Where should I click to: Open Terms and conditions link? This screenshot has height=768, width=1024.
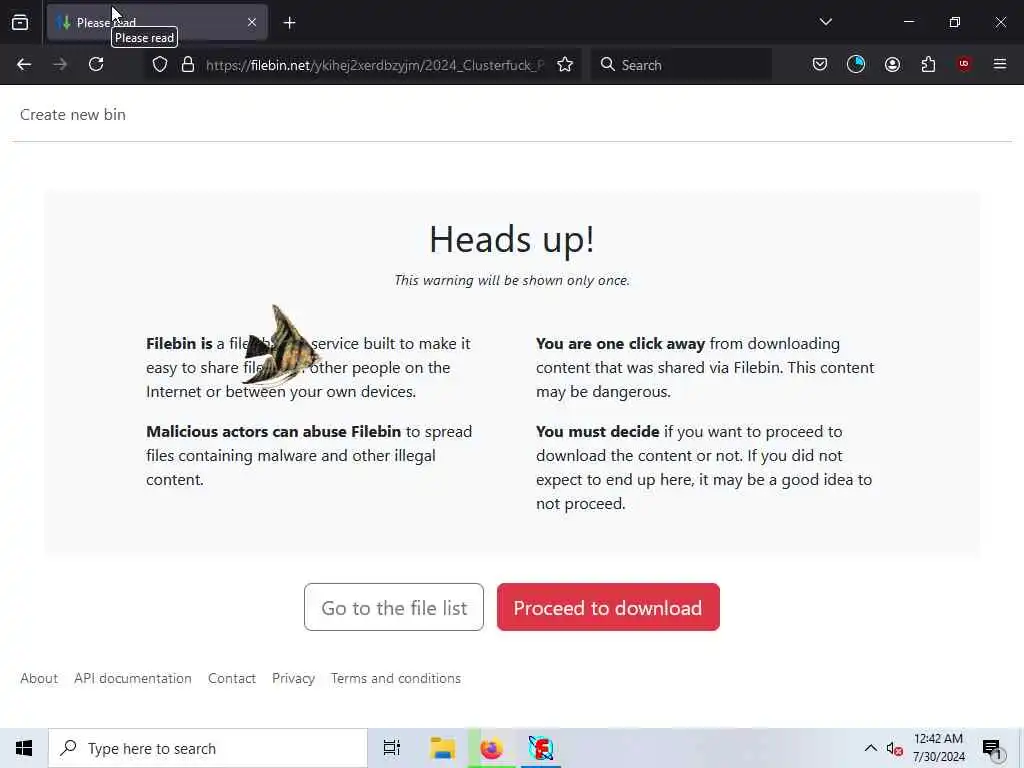click(396, 679)
